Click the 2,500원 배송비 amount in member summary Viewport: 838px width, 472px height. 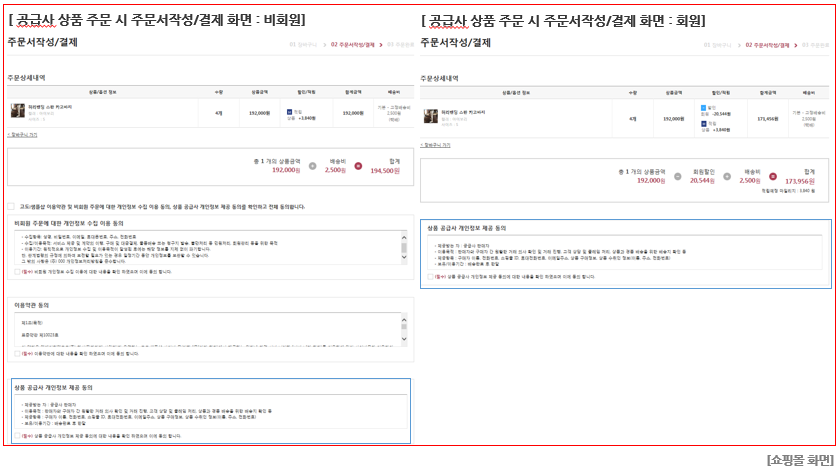pyautogui.click(x=749, y=181)
